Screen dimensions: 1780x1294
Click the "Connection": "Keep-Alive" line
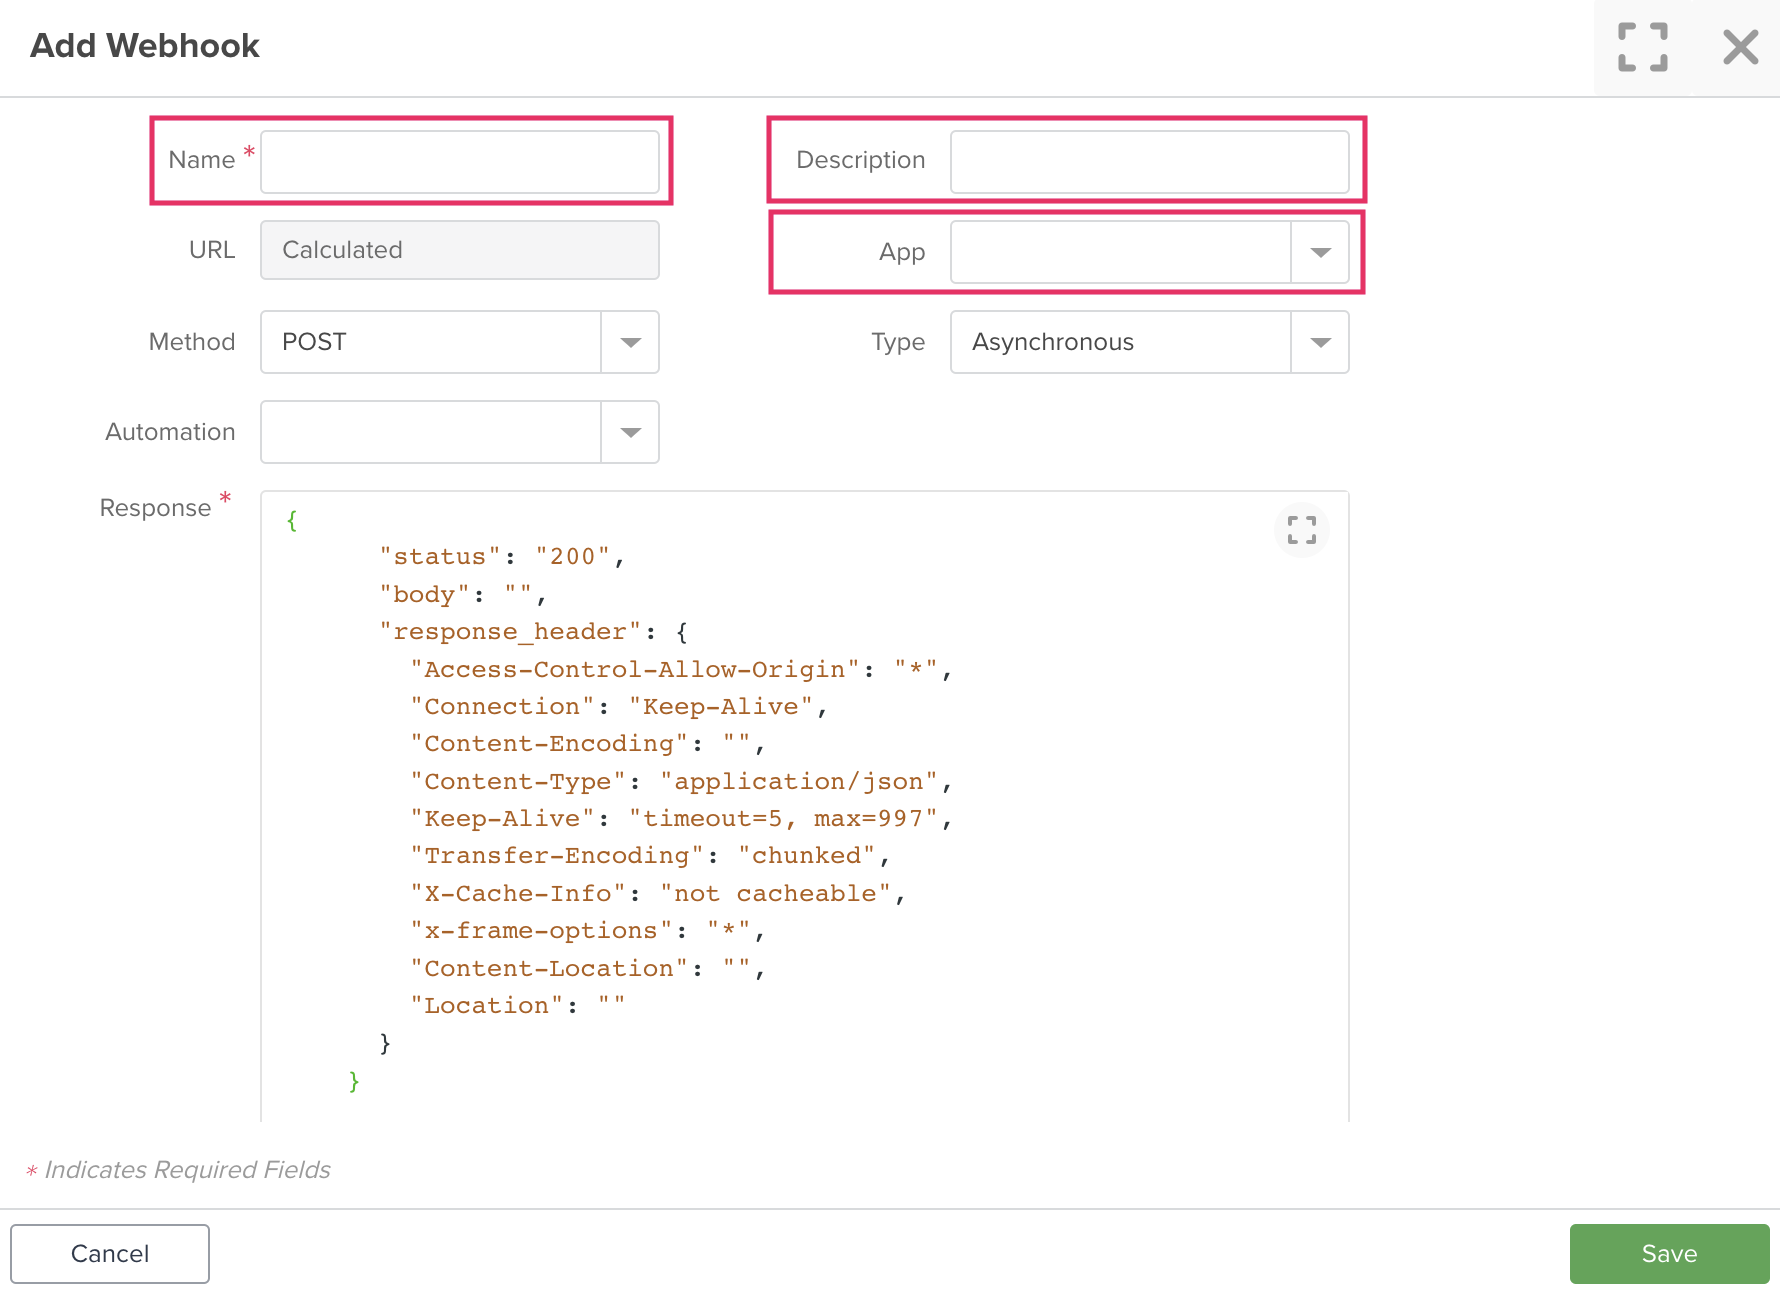619,707
